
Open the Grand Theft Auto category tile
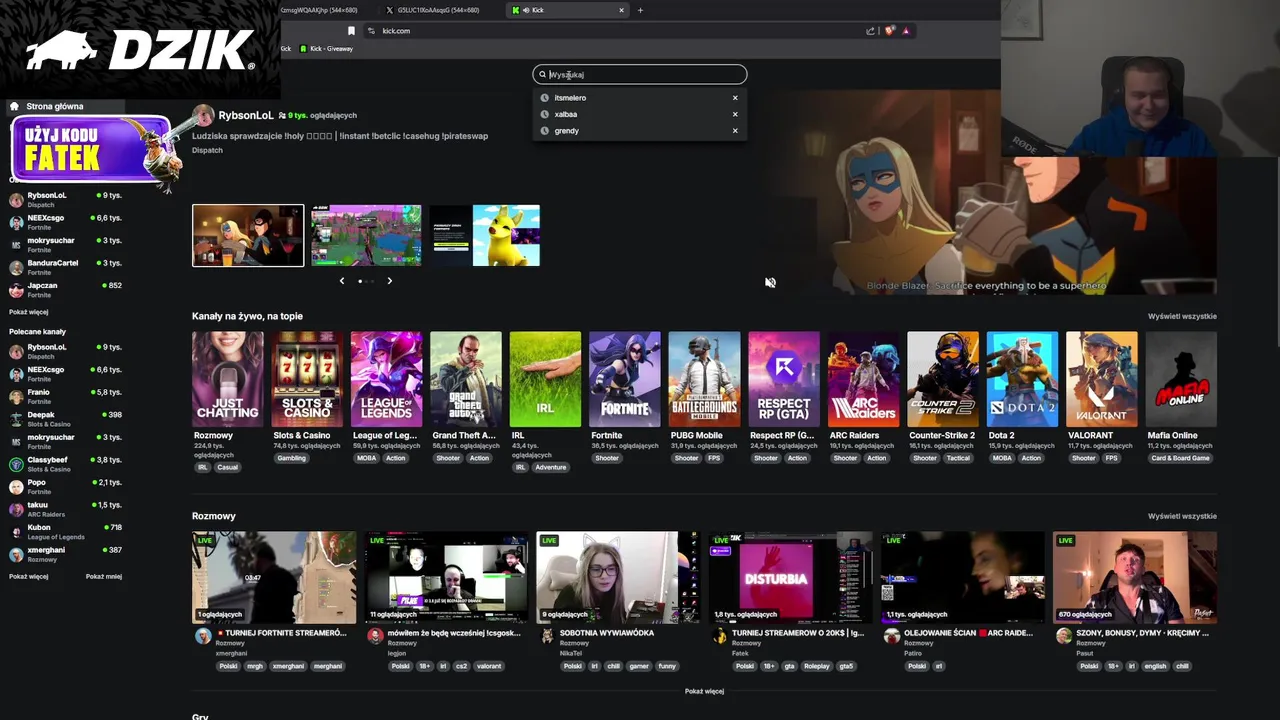pos(466,380)
